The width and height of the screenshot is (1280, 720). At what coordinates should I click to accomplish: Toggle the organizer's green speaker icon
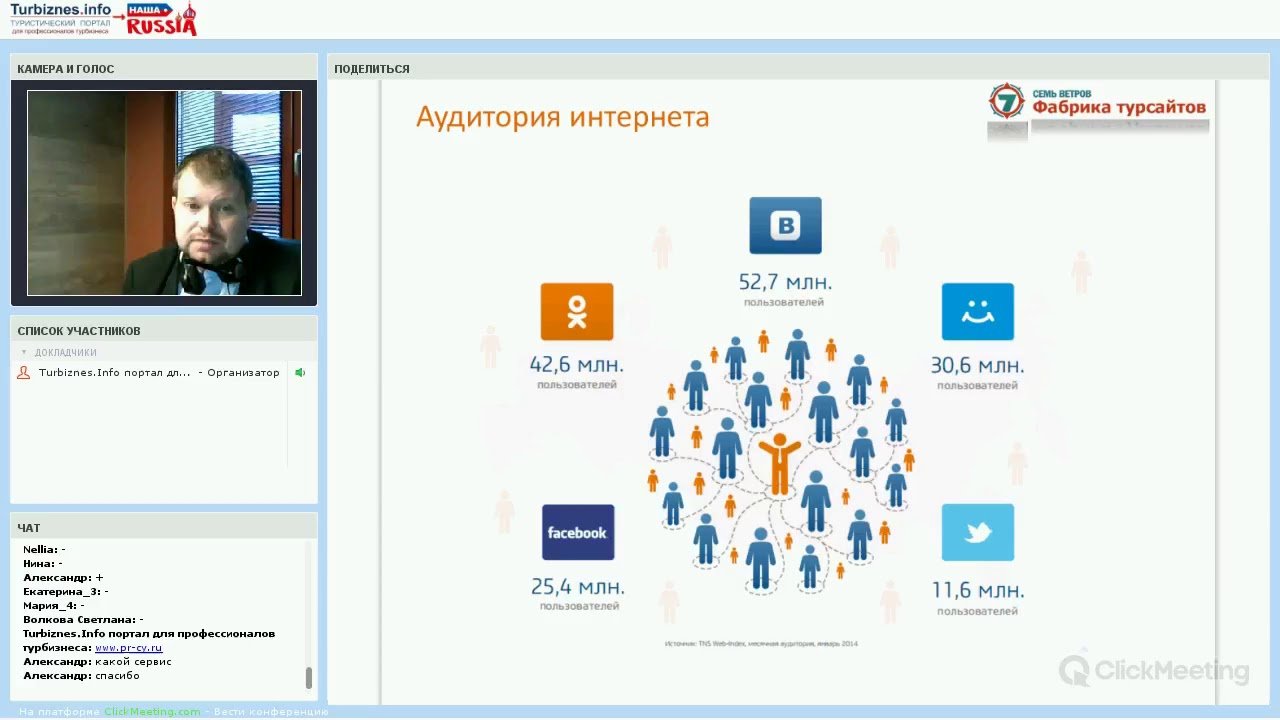[x=299, y=373]
